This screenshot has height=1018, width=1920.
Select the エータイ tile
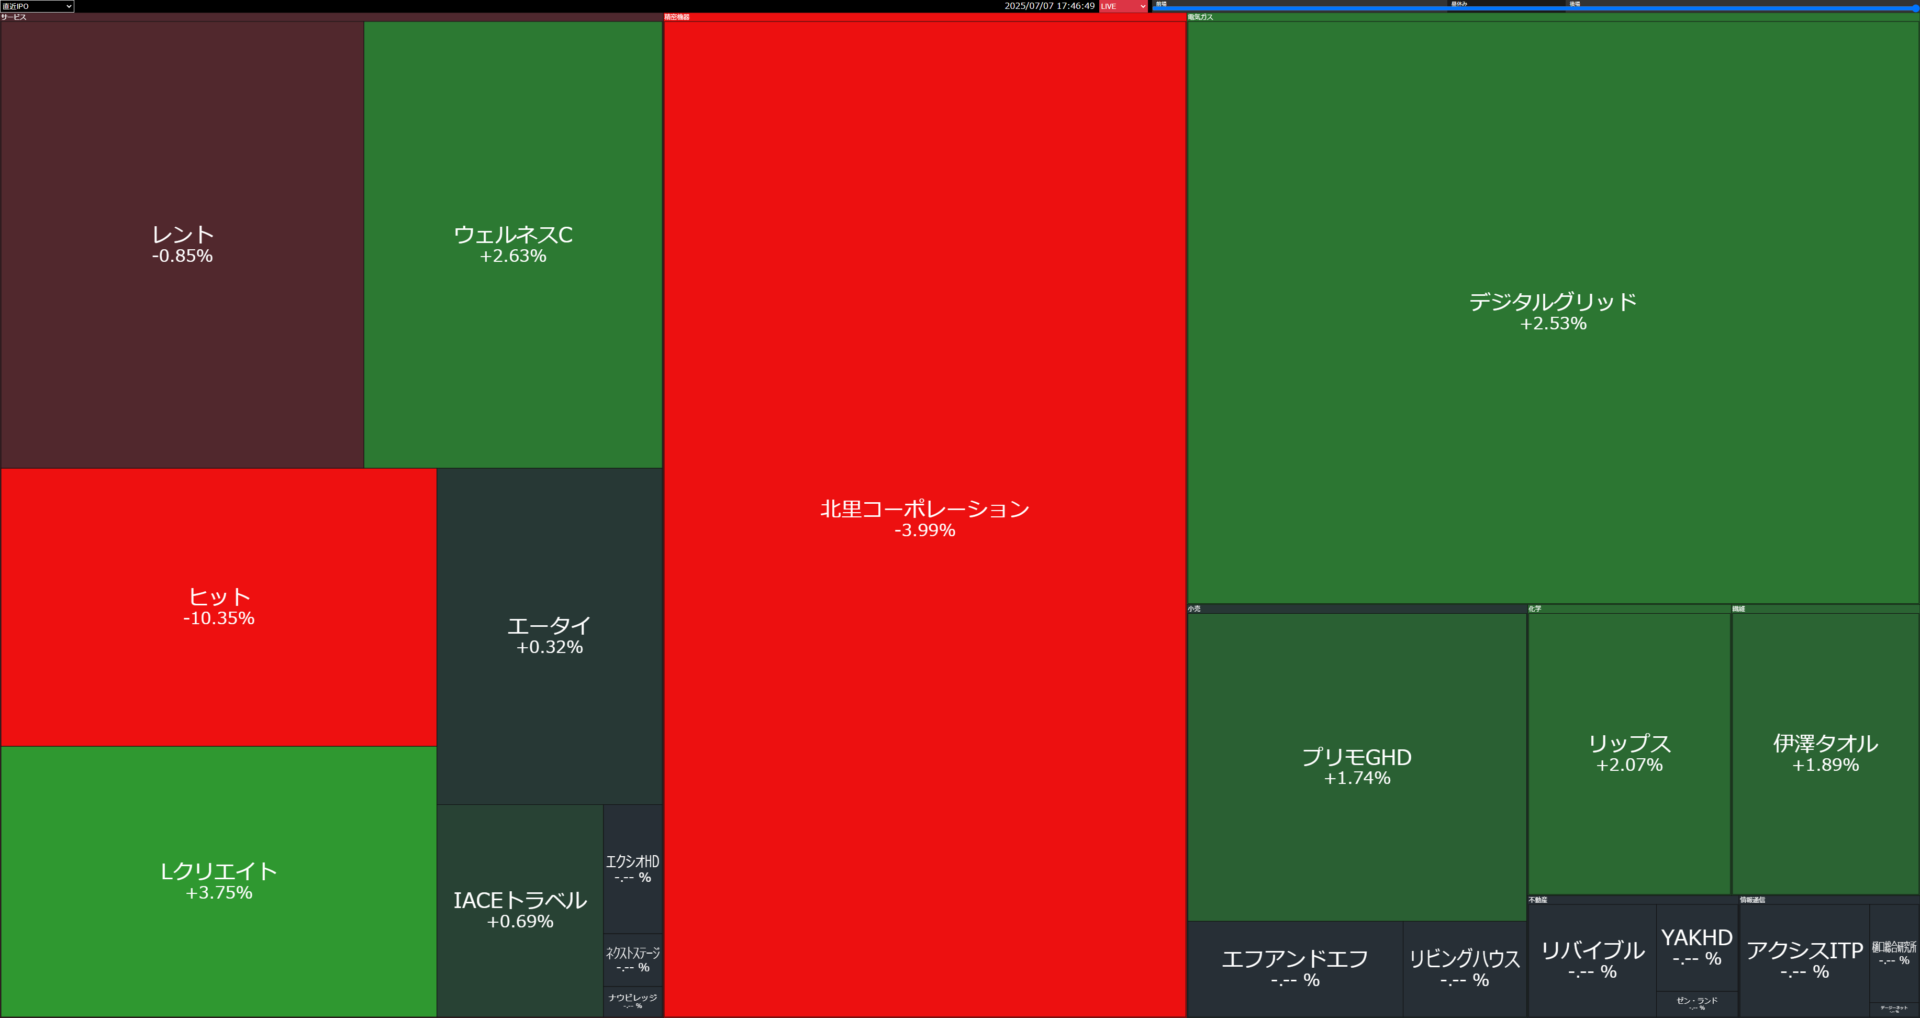pyautogui.click(x=550, y=636)
